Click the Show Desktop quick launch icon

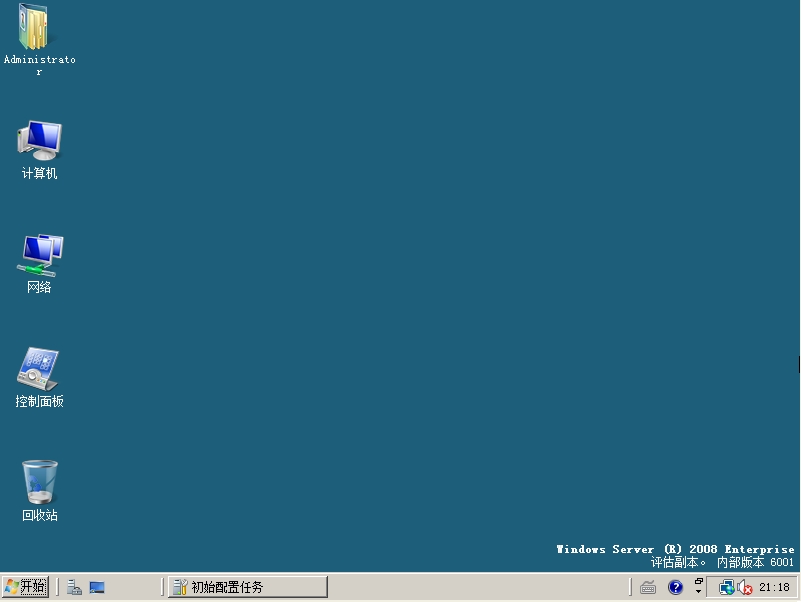click(97, 587)
